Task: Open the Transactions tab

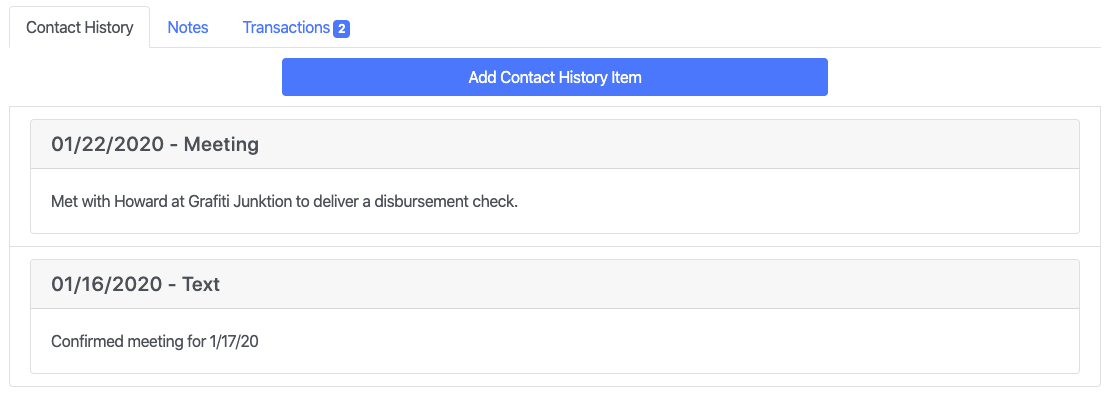Action: tap(286, 28)
